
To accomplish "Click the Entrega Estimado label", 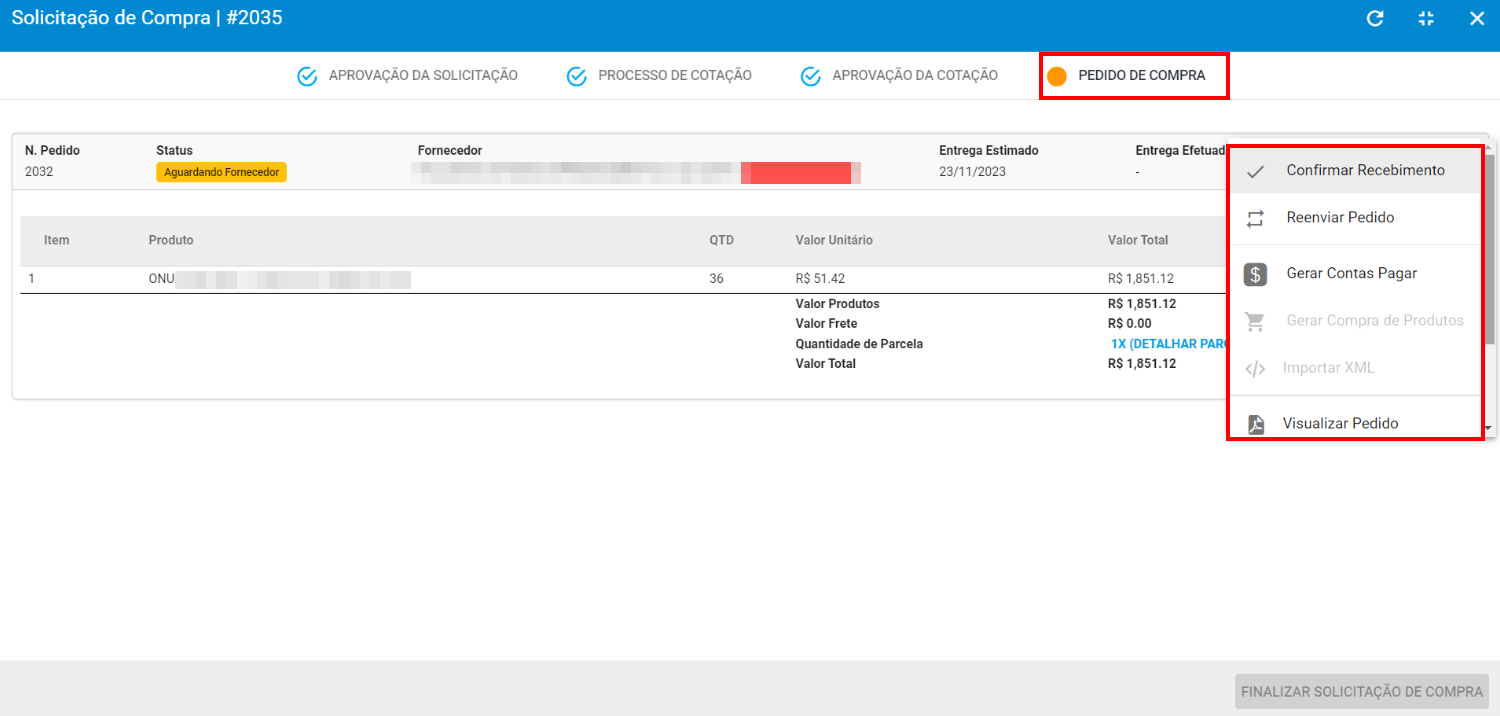I will 989,151.
